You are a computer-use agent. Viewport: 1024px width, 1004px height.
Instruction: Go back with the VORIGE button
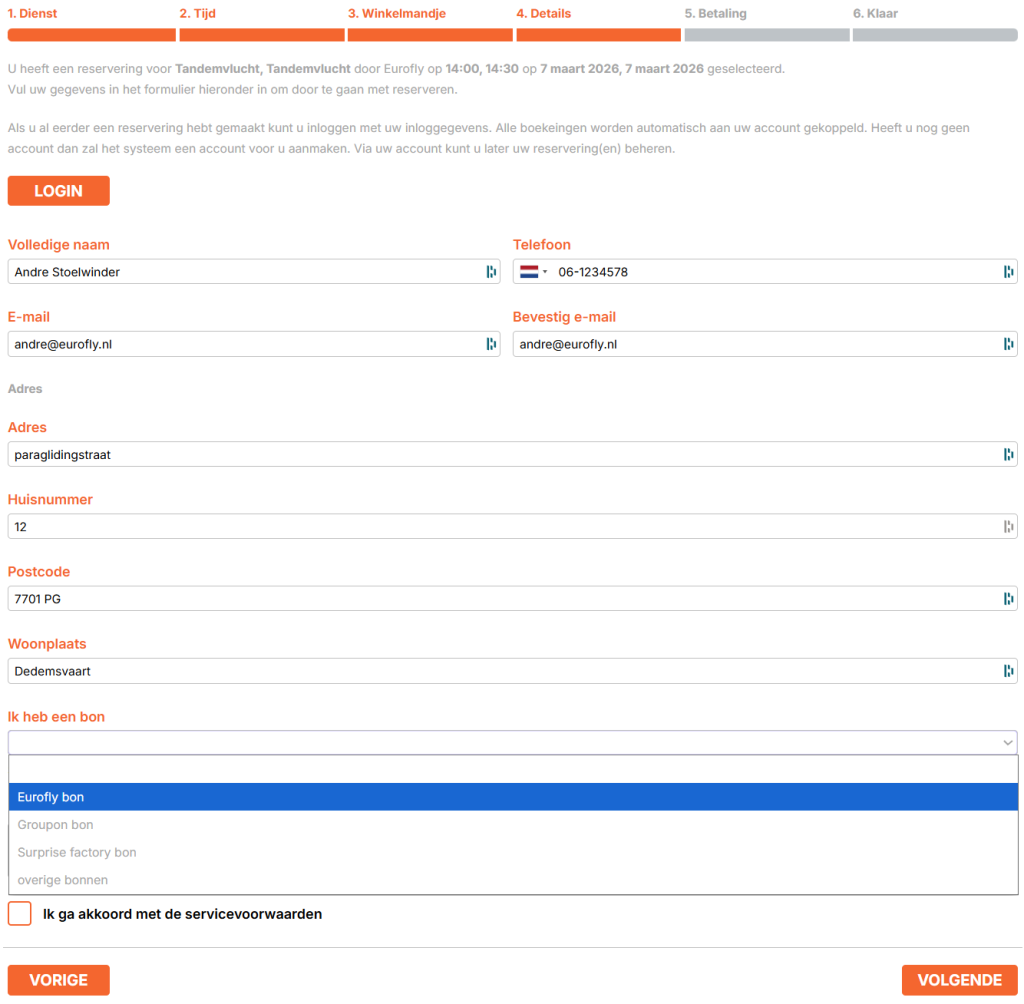pyautogui.click(x=58, y=980)
